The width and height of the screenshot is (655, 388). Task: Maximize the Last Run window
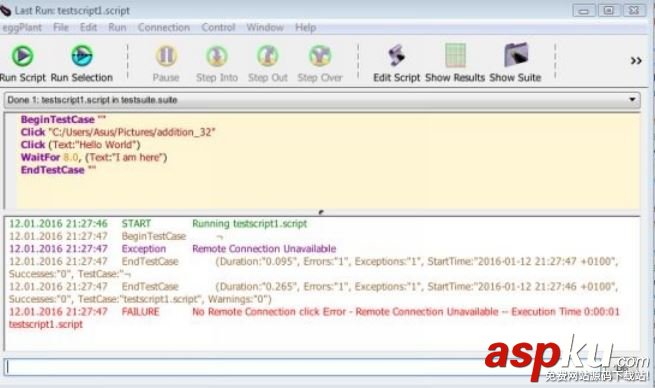(609, 10)
